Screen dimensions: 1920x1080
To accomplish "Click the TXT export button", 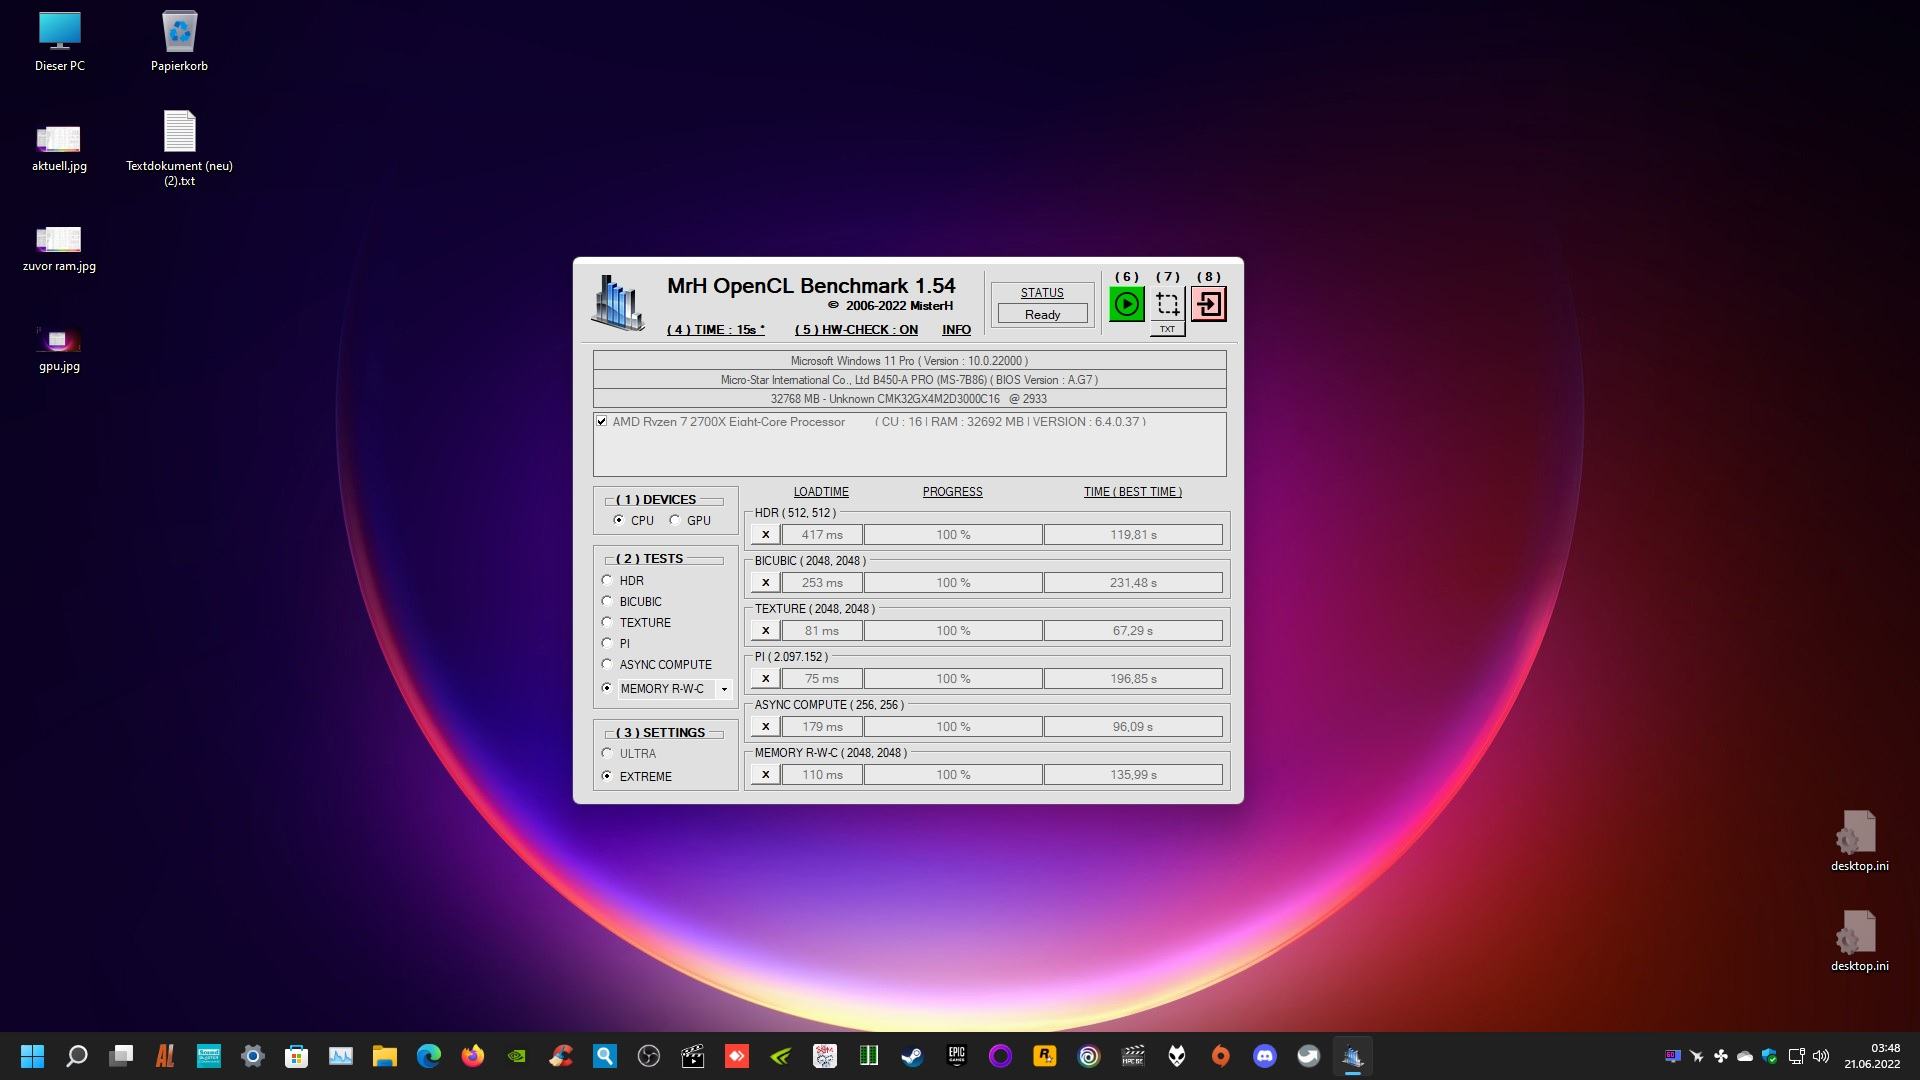I will (1167, 329).
